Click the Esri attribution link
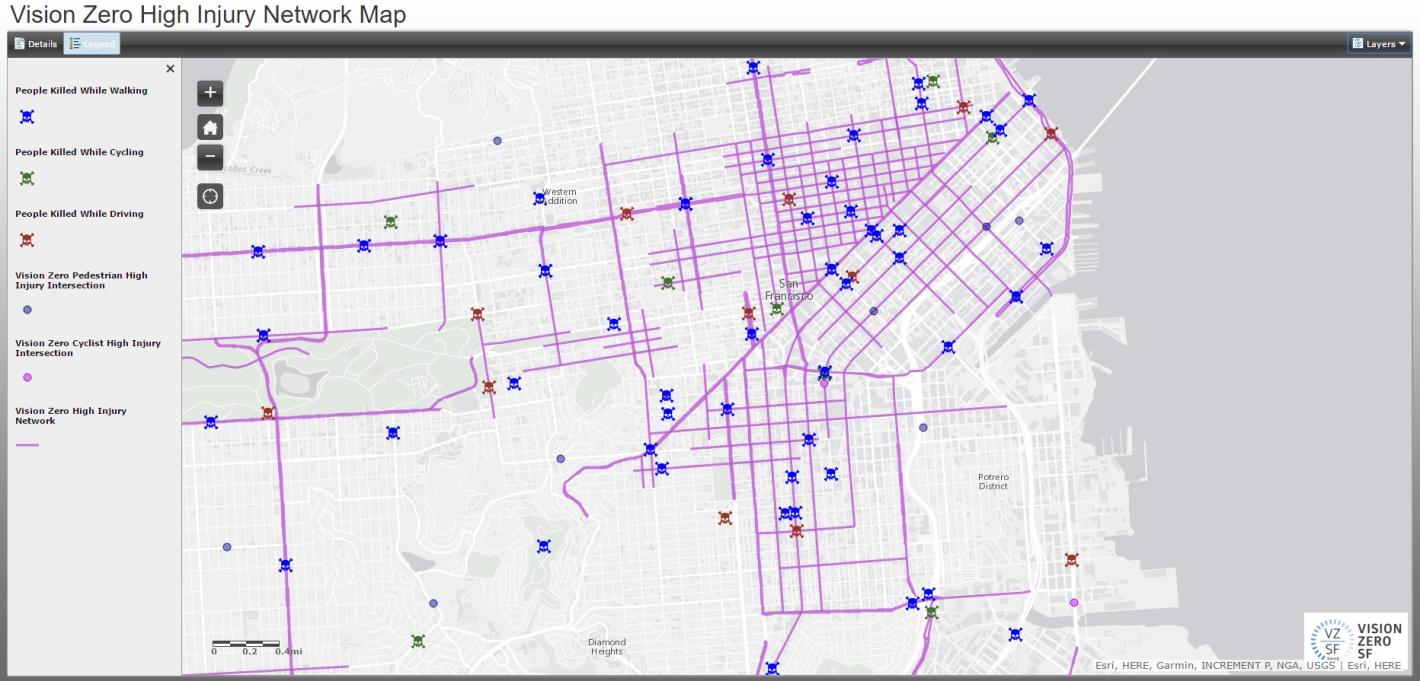 pos(1105,664)
